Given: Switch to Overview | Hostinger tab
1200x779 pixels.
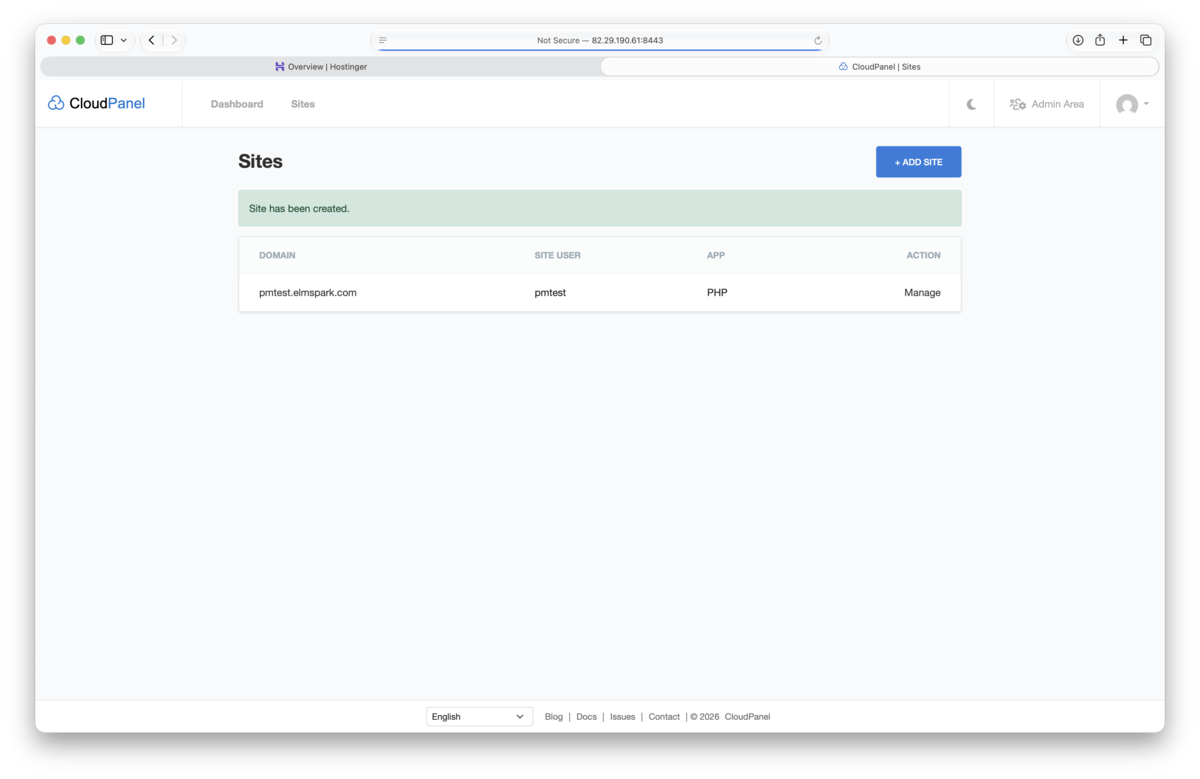Looking at the screenshot, I should click(x=321, y=67).
